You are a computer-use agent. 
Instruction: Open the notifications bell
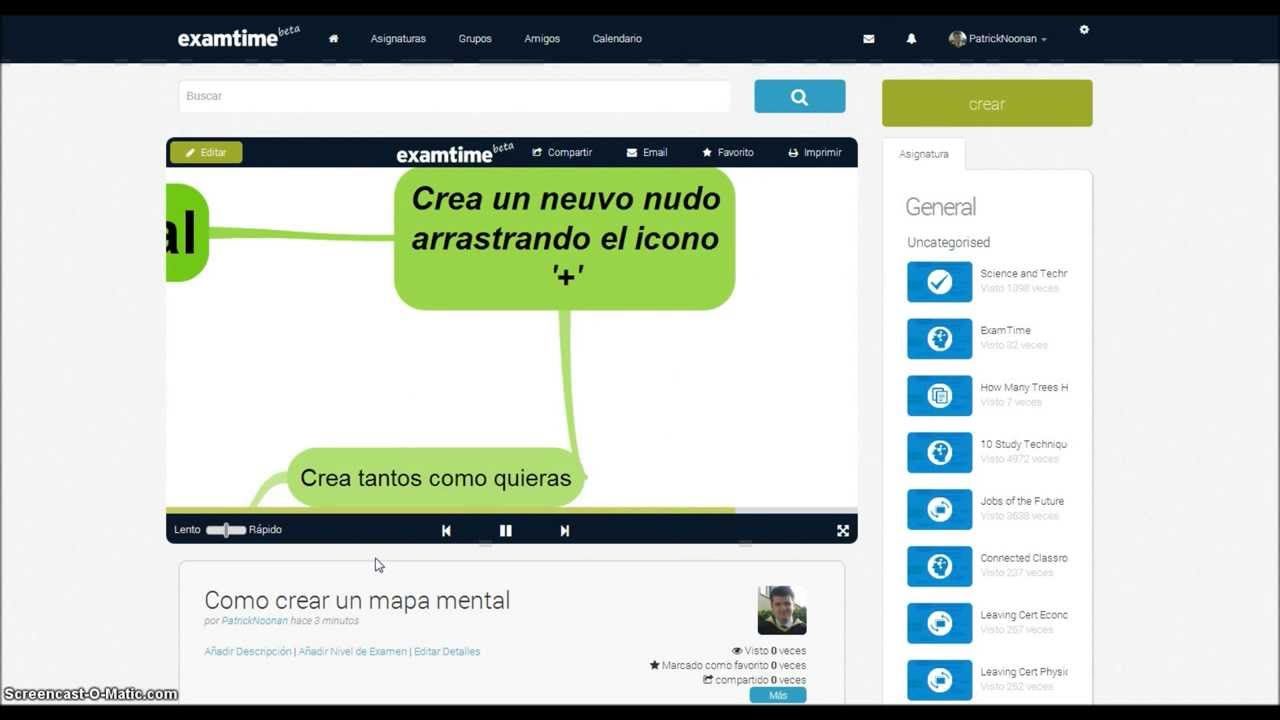pyautogui.click(x=911, y=39)
